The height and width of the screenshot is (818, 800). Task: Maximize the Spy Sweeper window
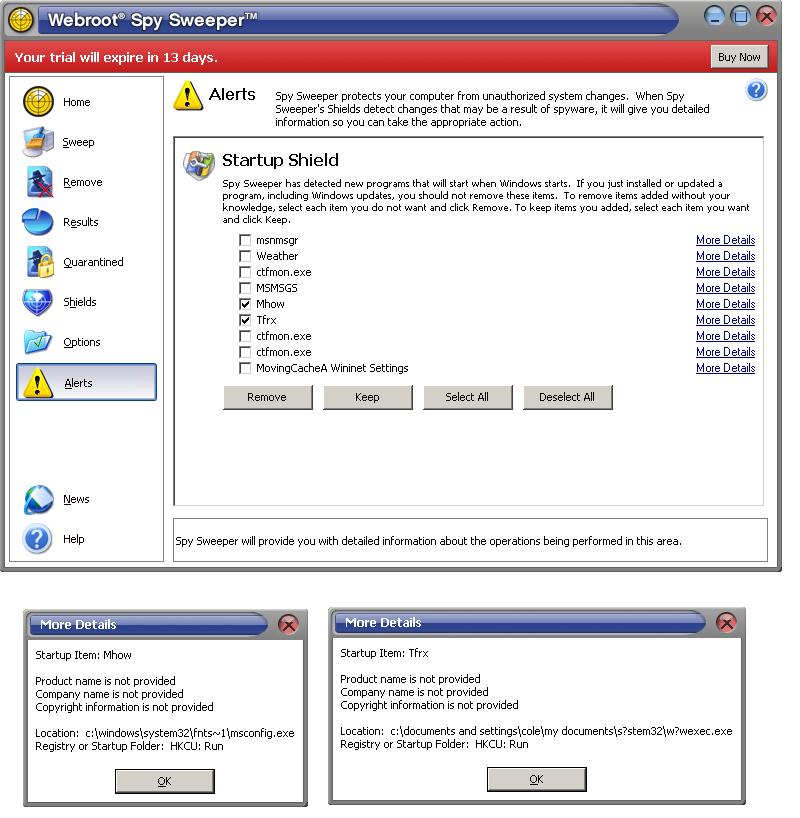pyautogui.click(x=740, y=16)
